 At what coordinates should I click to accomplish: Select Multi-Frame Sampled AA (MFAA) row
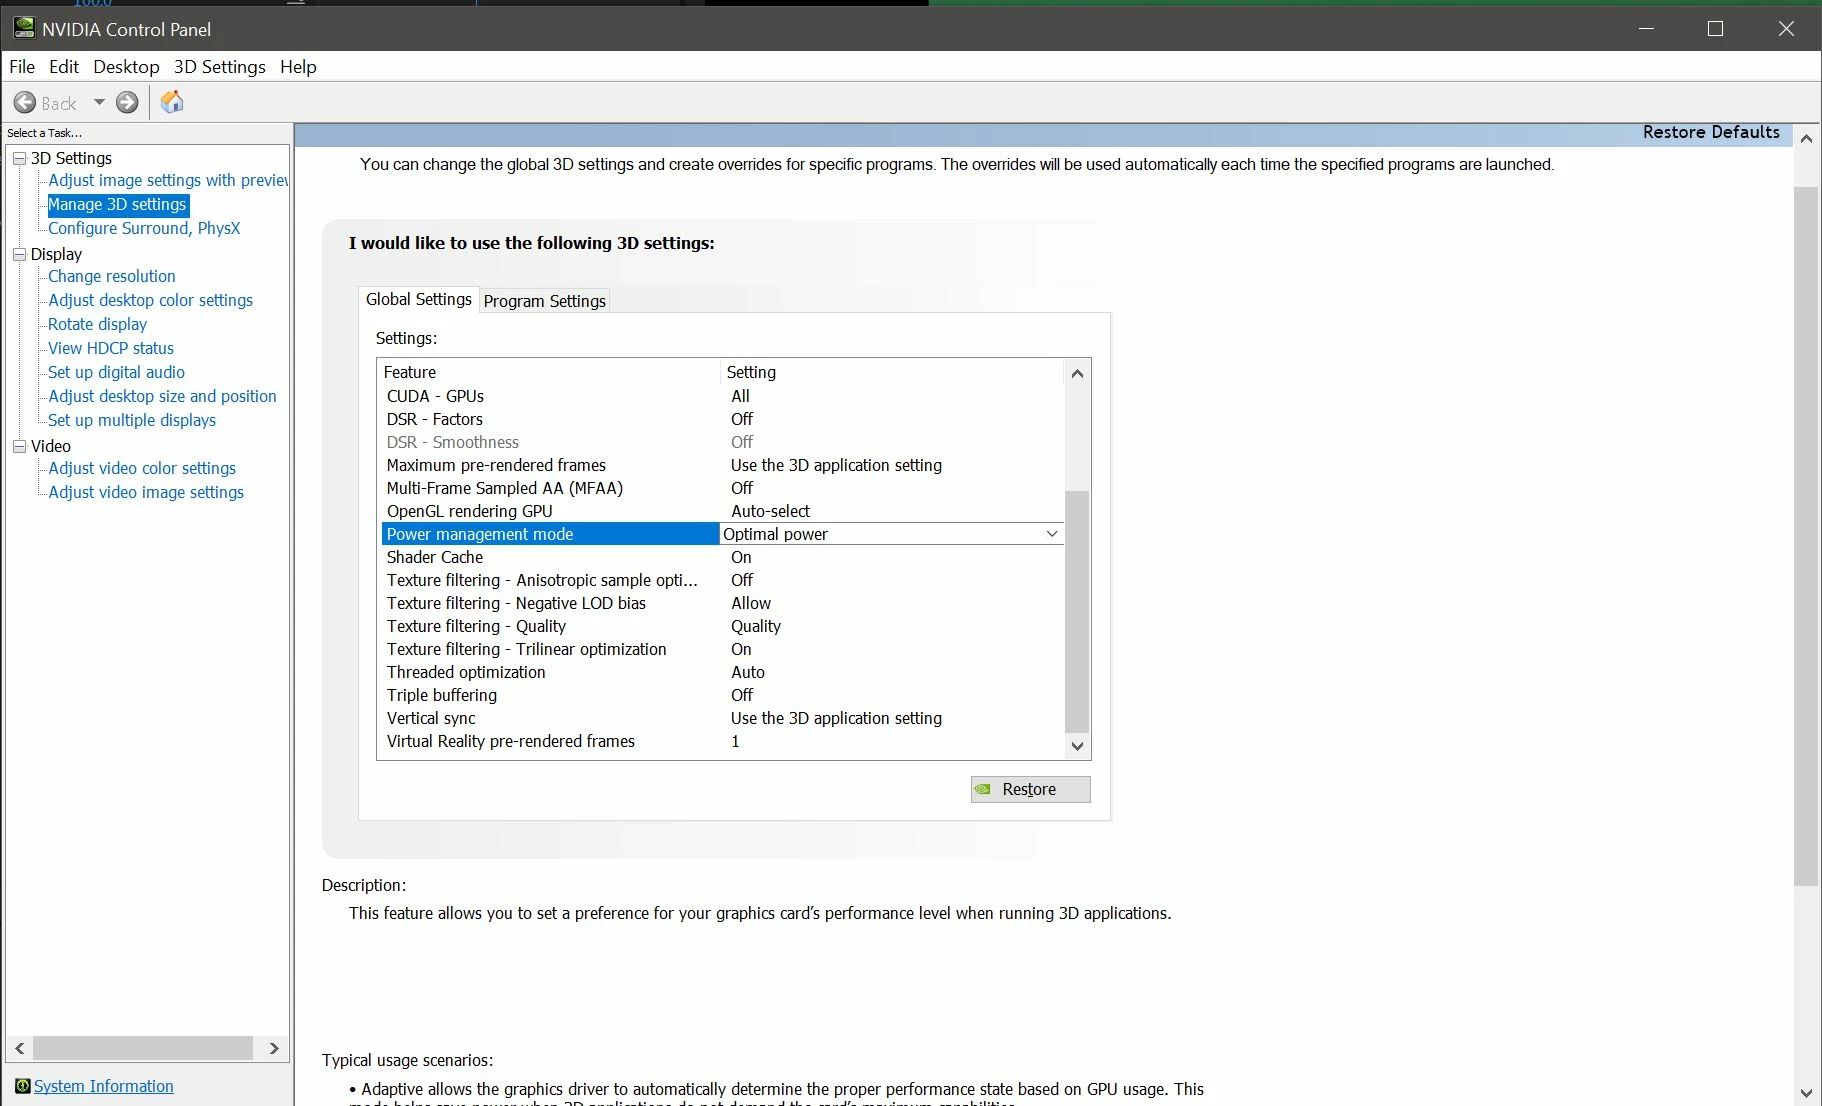point(720,488)
